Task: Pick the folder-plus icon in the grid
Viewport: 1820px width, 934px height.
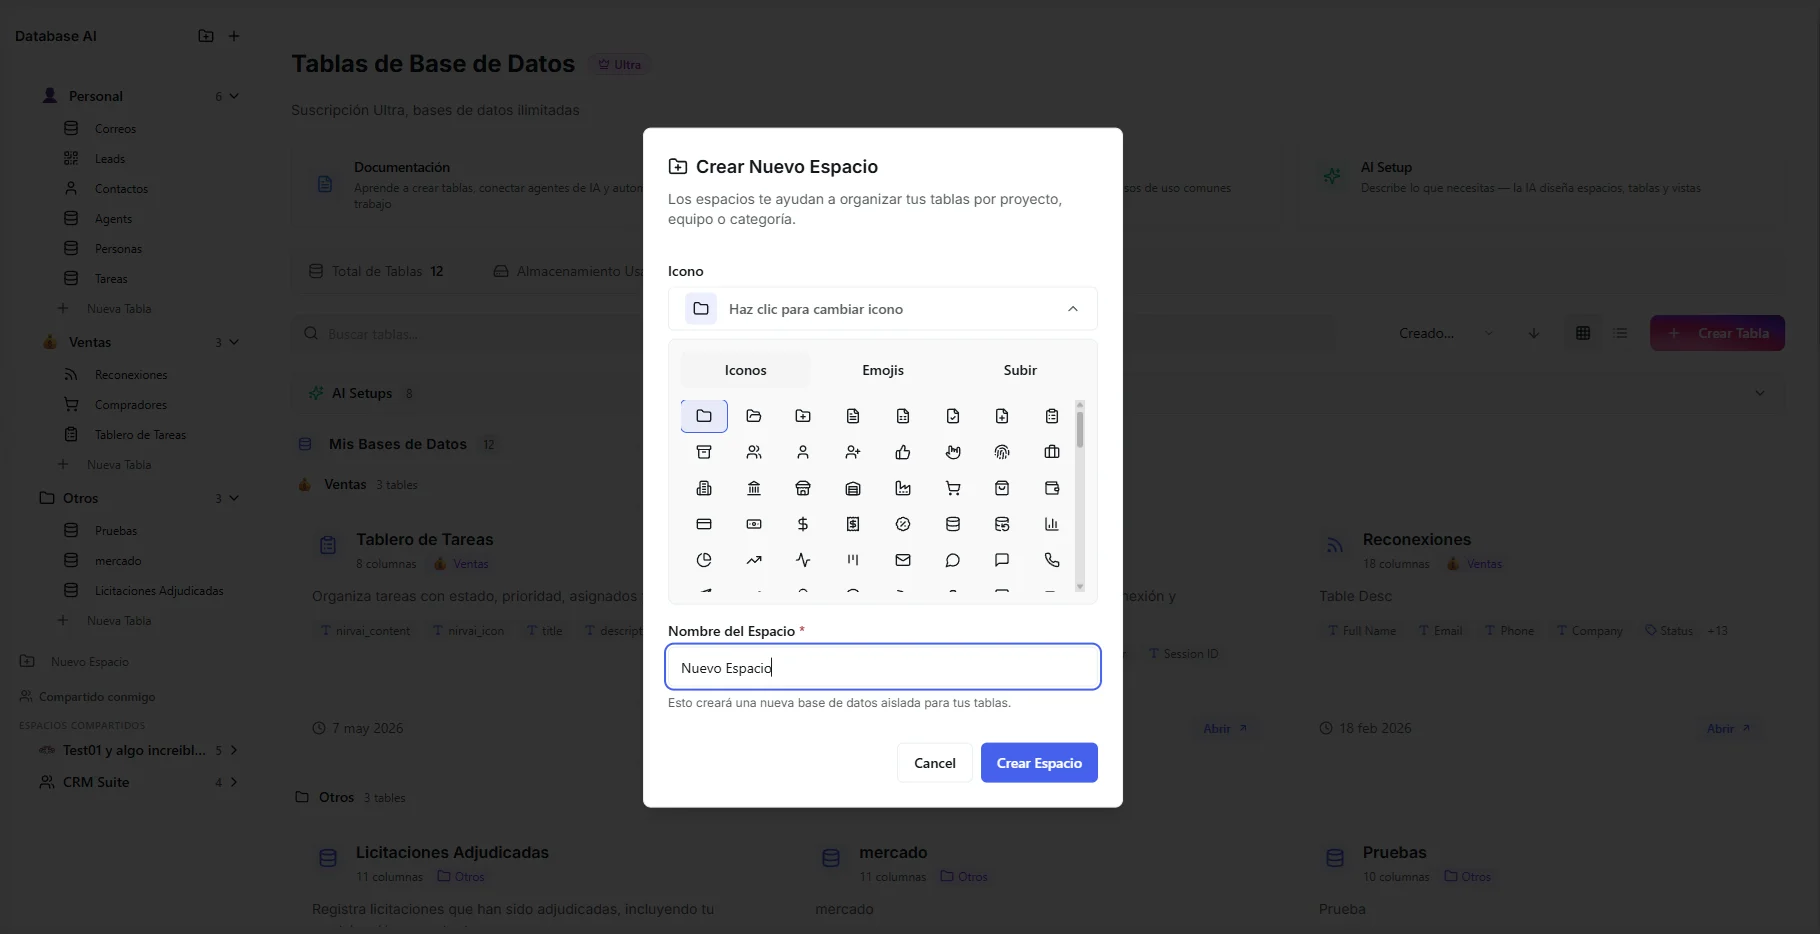Action: 803,416
